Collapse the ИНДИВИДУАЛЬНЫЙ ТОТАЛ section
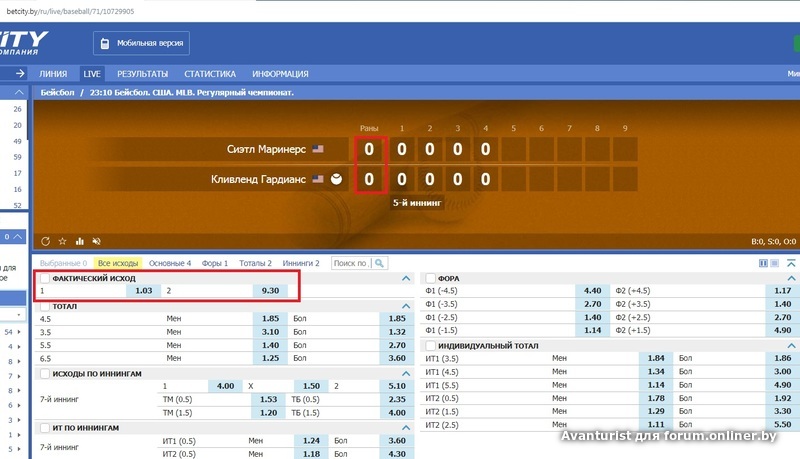The image size is (800, 459). pyautogui.click(x=791, y=346)
